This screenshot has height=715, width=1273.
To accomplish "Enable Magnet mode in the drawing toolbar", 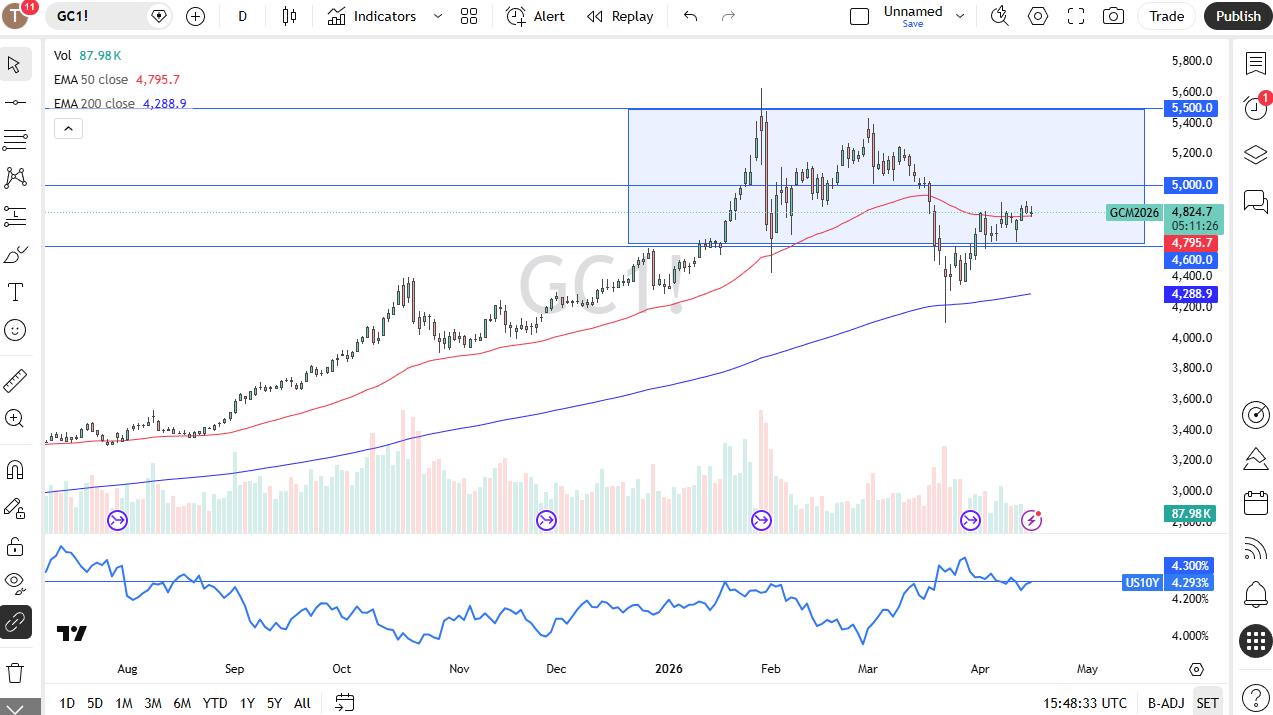I will point(15,469).
